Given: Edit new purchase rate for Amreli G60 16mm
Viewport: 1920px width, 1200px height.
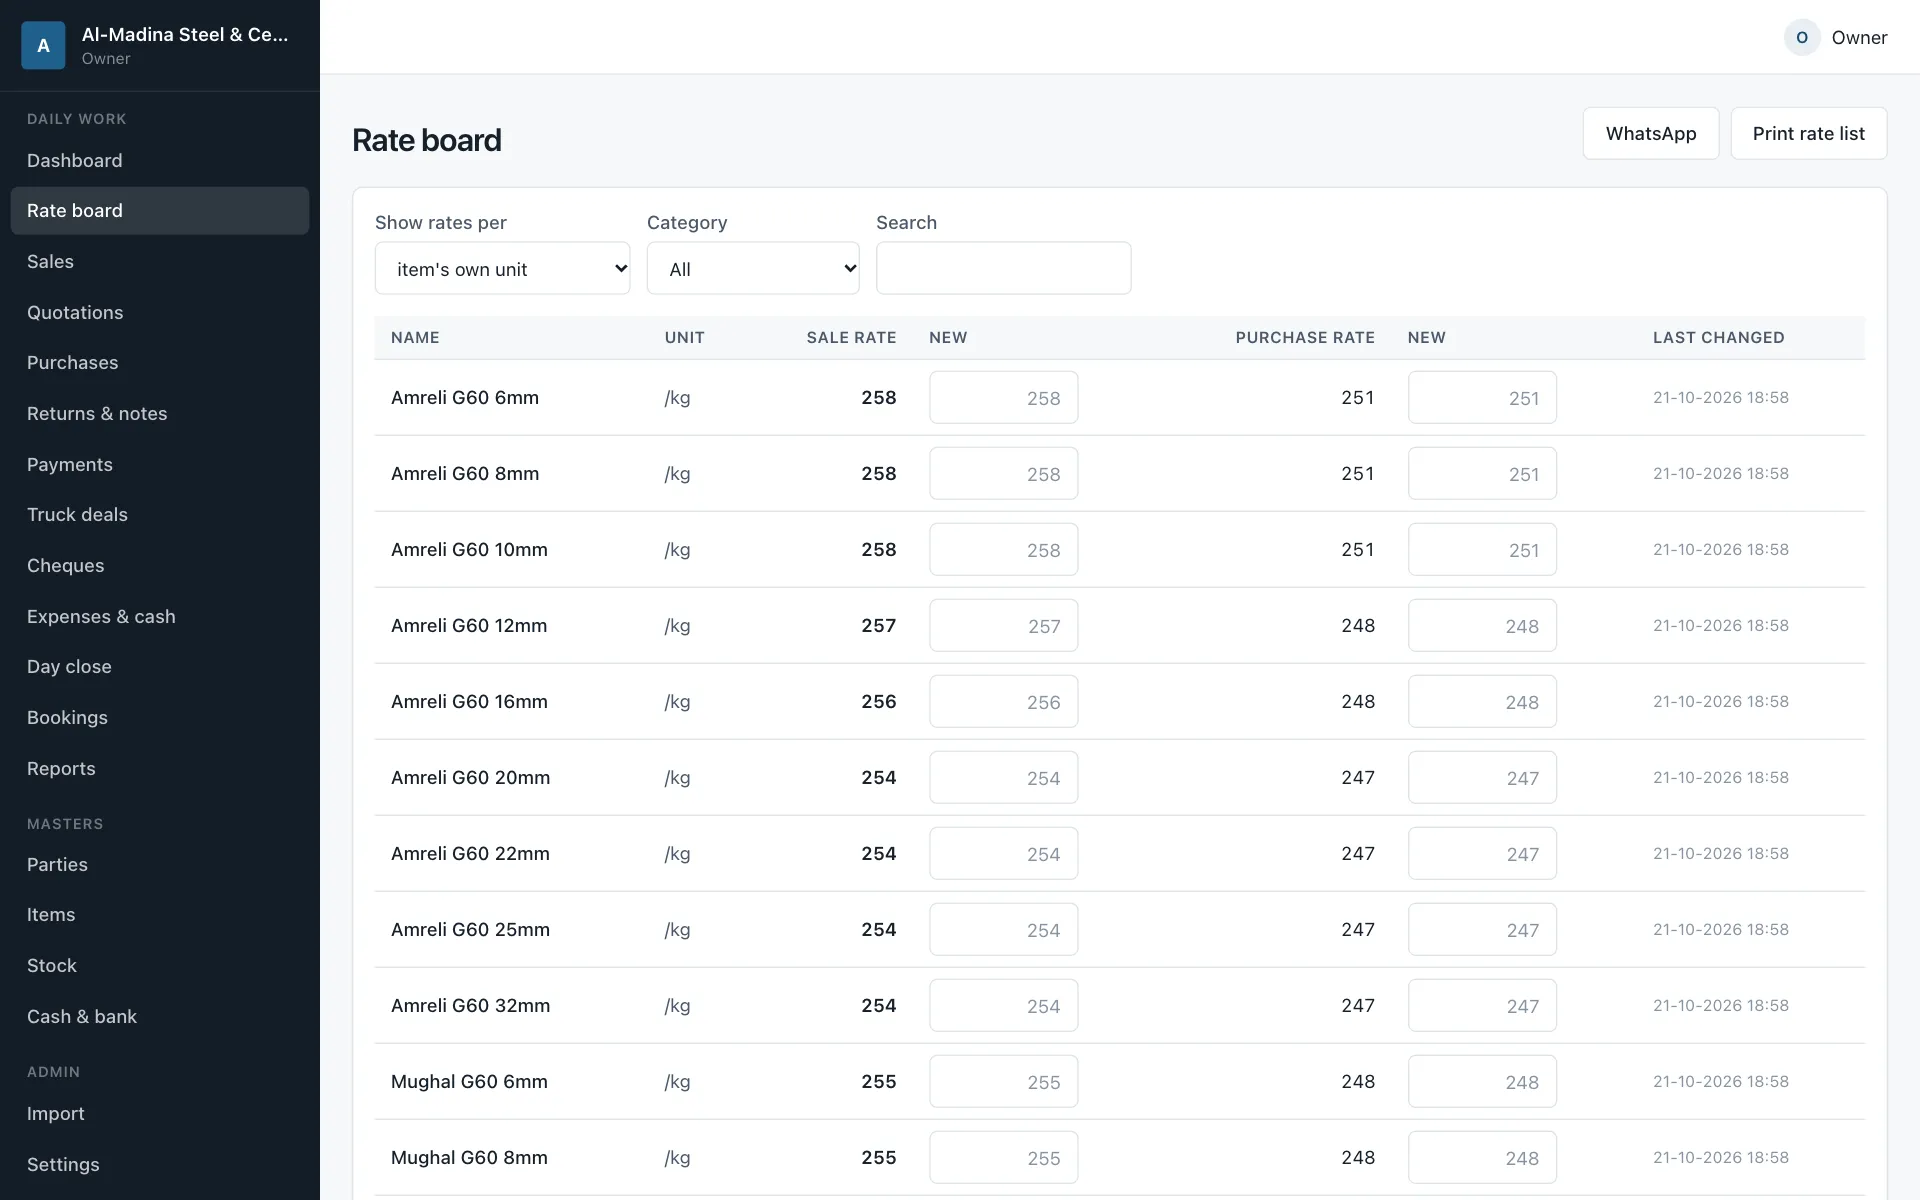Looking at the screenshot, I should pyautogui.click(x=1482, y=701).
